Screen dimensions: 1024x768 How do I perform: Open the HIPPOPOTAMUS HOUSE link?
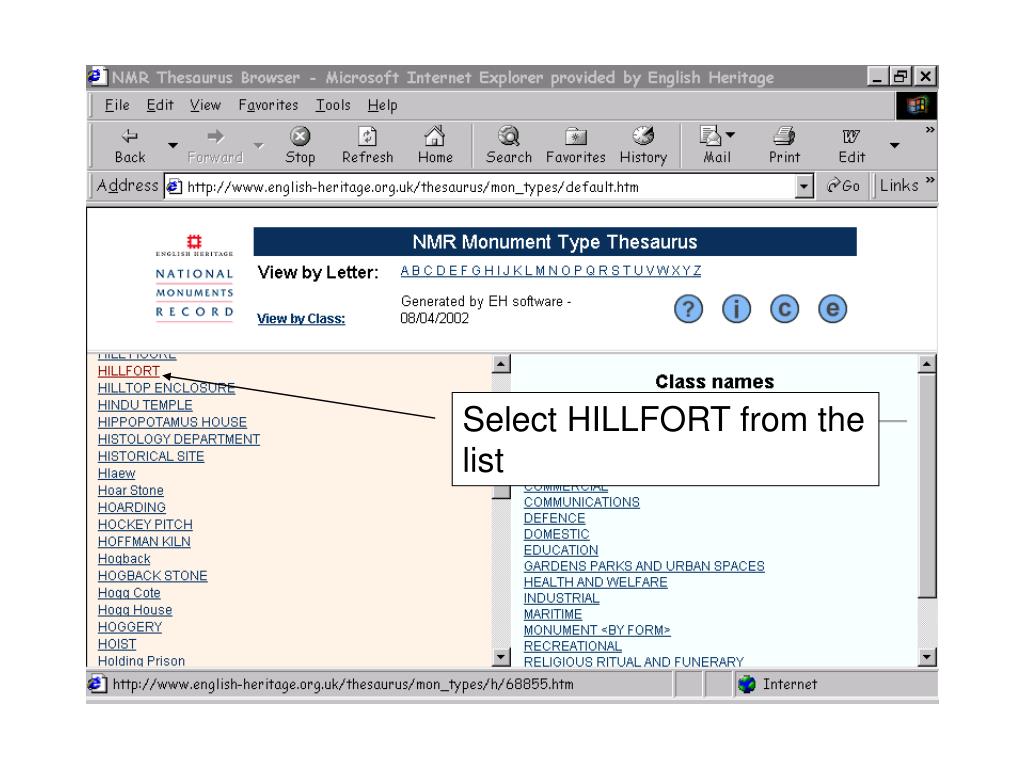click(x=172, y=422)
